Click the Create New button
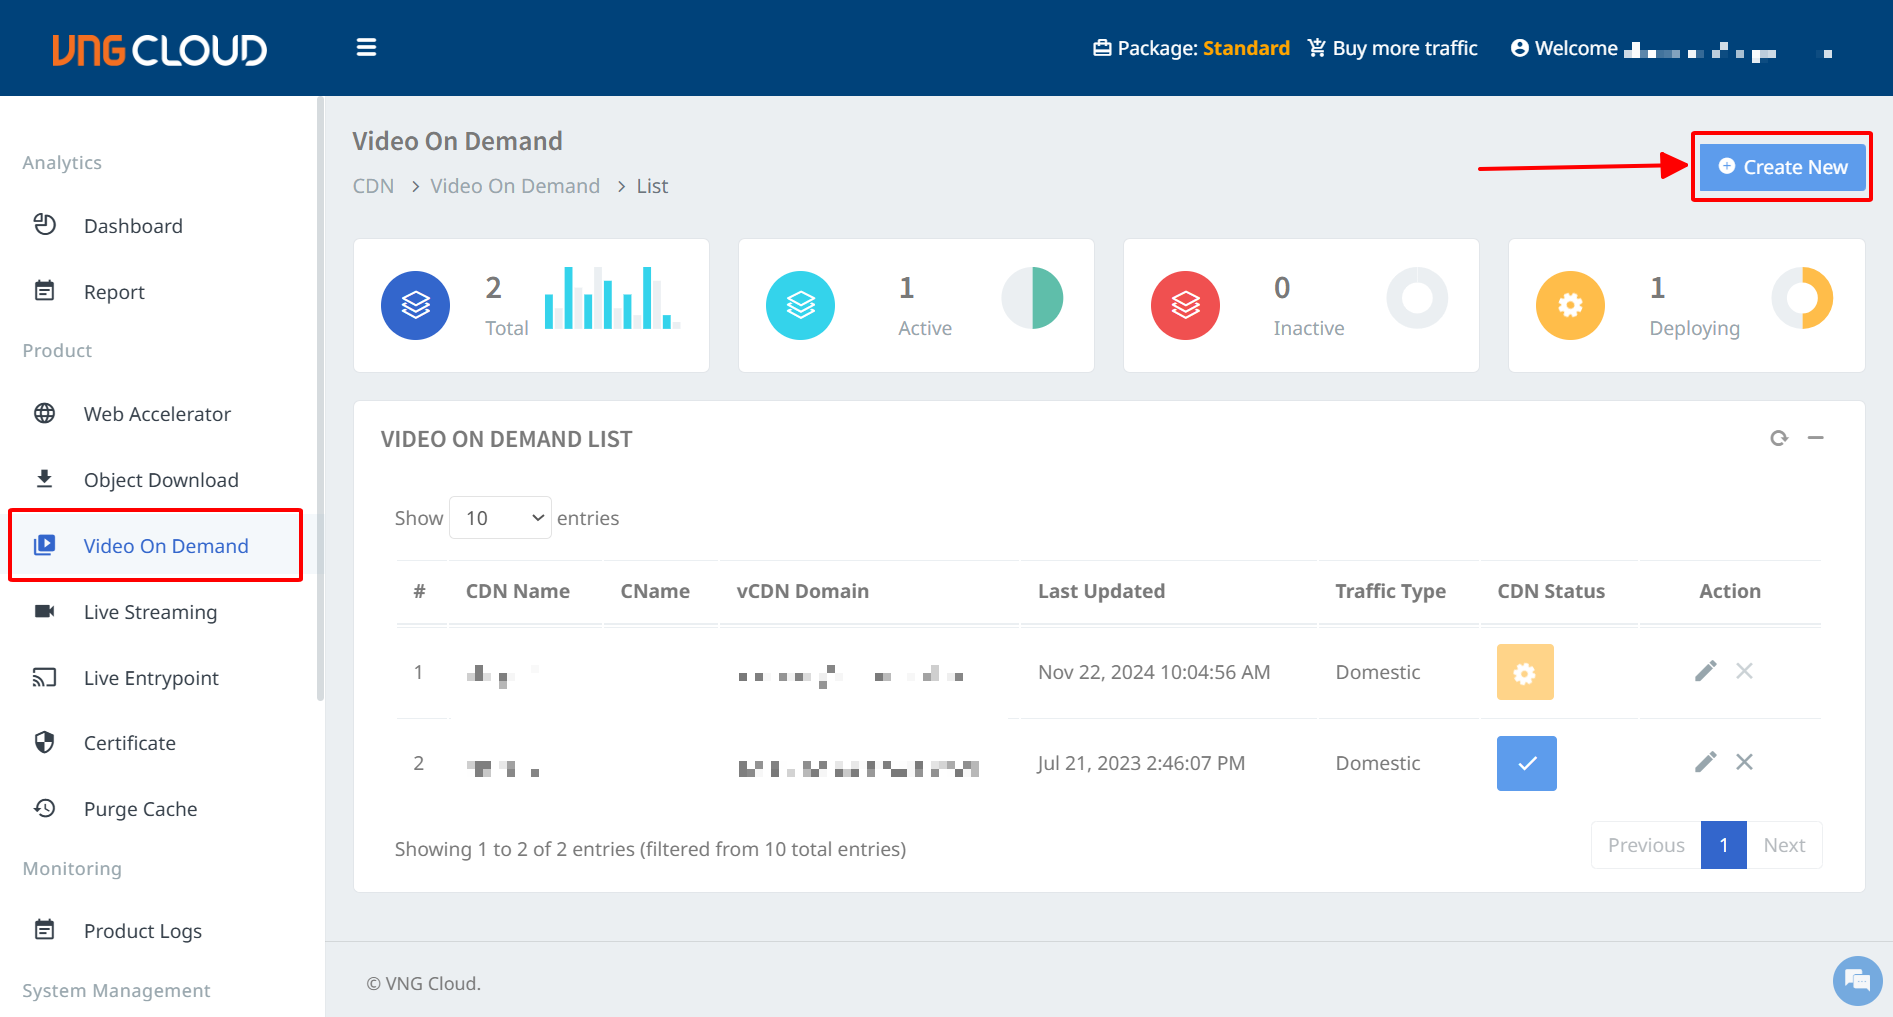Viewport: 1893px width, 1017px height. (x=1782, y=167)
